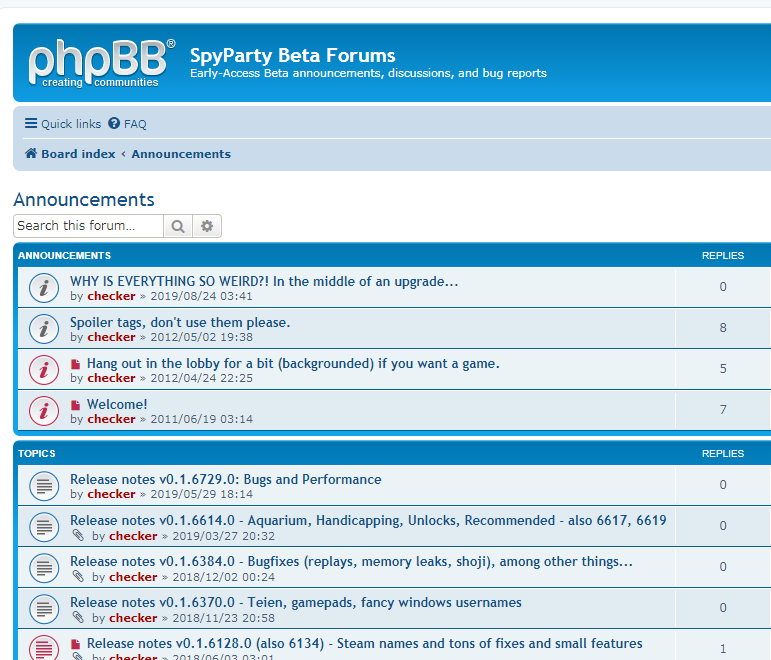This screenshot has height=660, width=771.
Task: Click red info icon beside Welcome! topic
Action: (x=44, y=411)
